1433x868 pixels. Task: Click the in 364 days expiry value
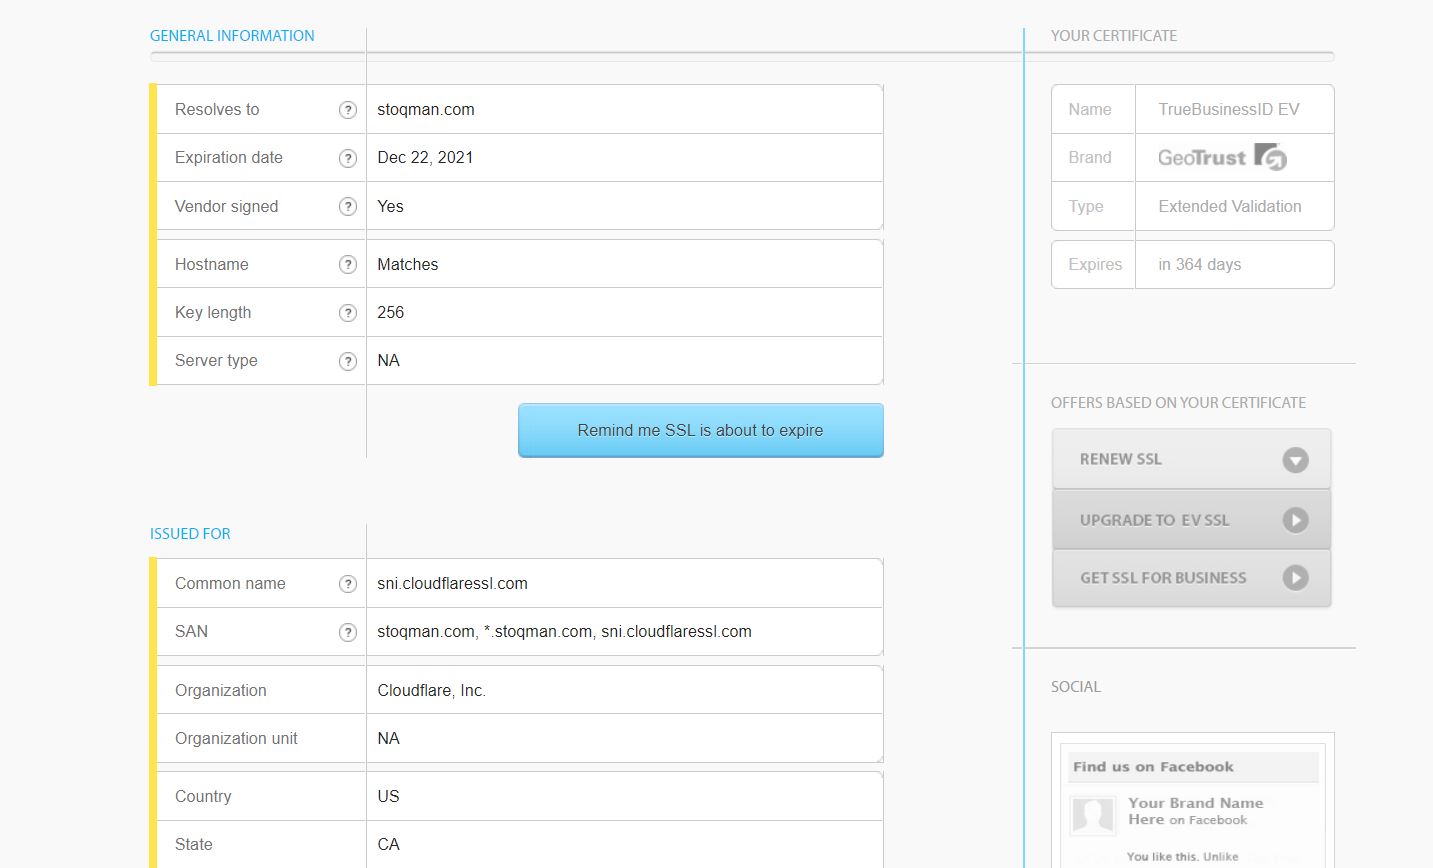coord(1199,265)
